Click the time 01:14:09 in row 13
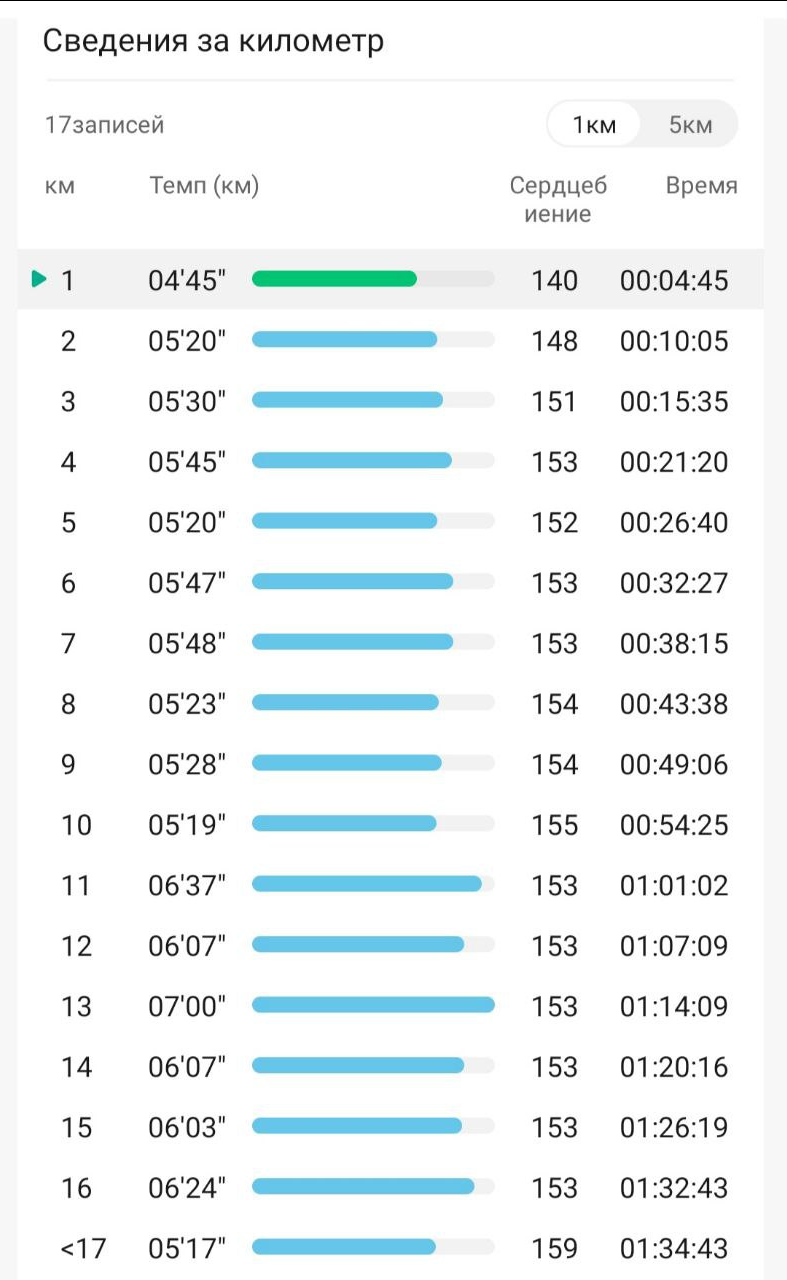 click(x=674, y=1006)
